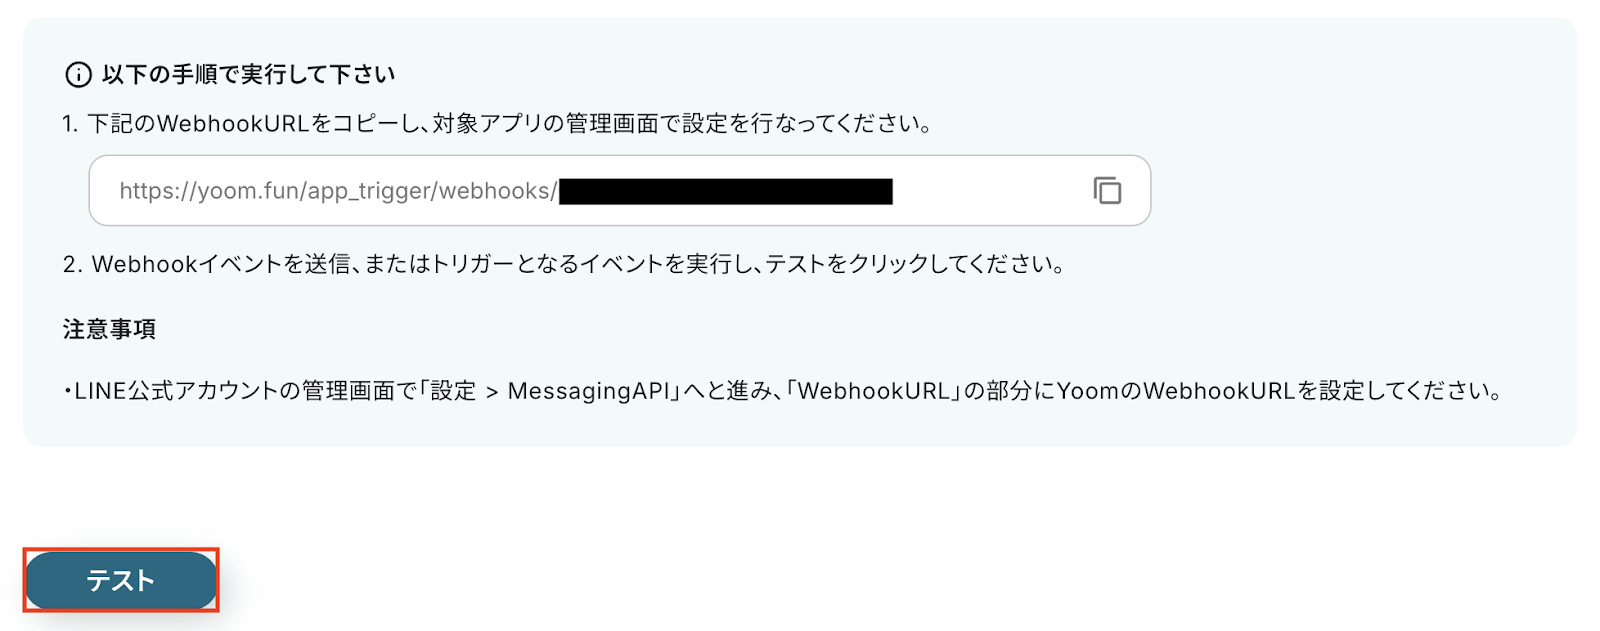Click the step number 2. label
This screenshot has width=1600, height=631.
coord(72,264)
